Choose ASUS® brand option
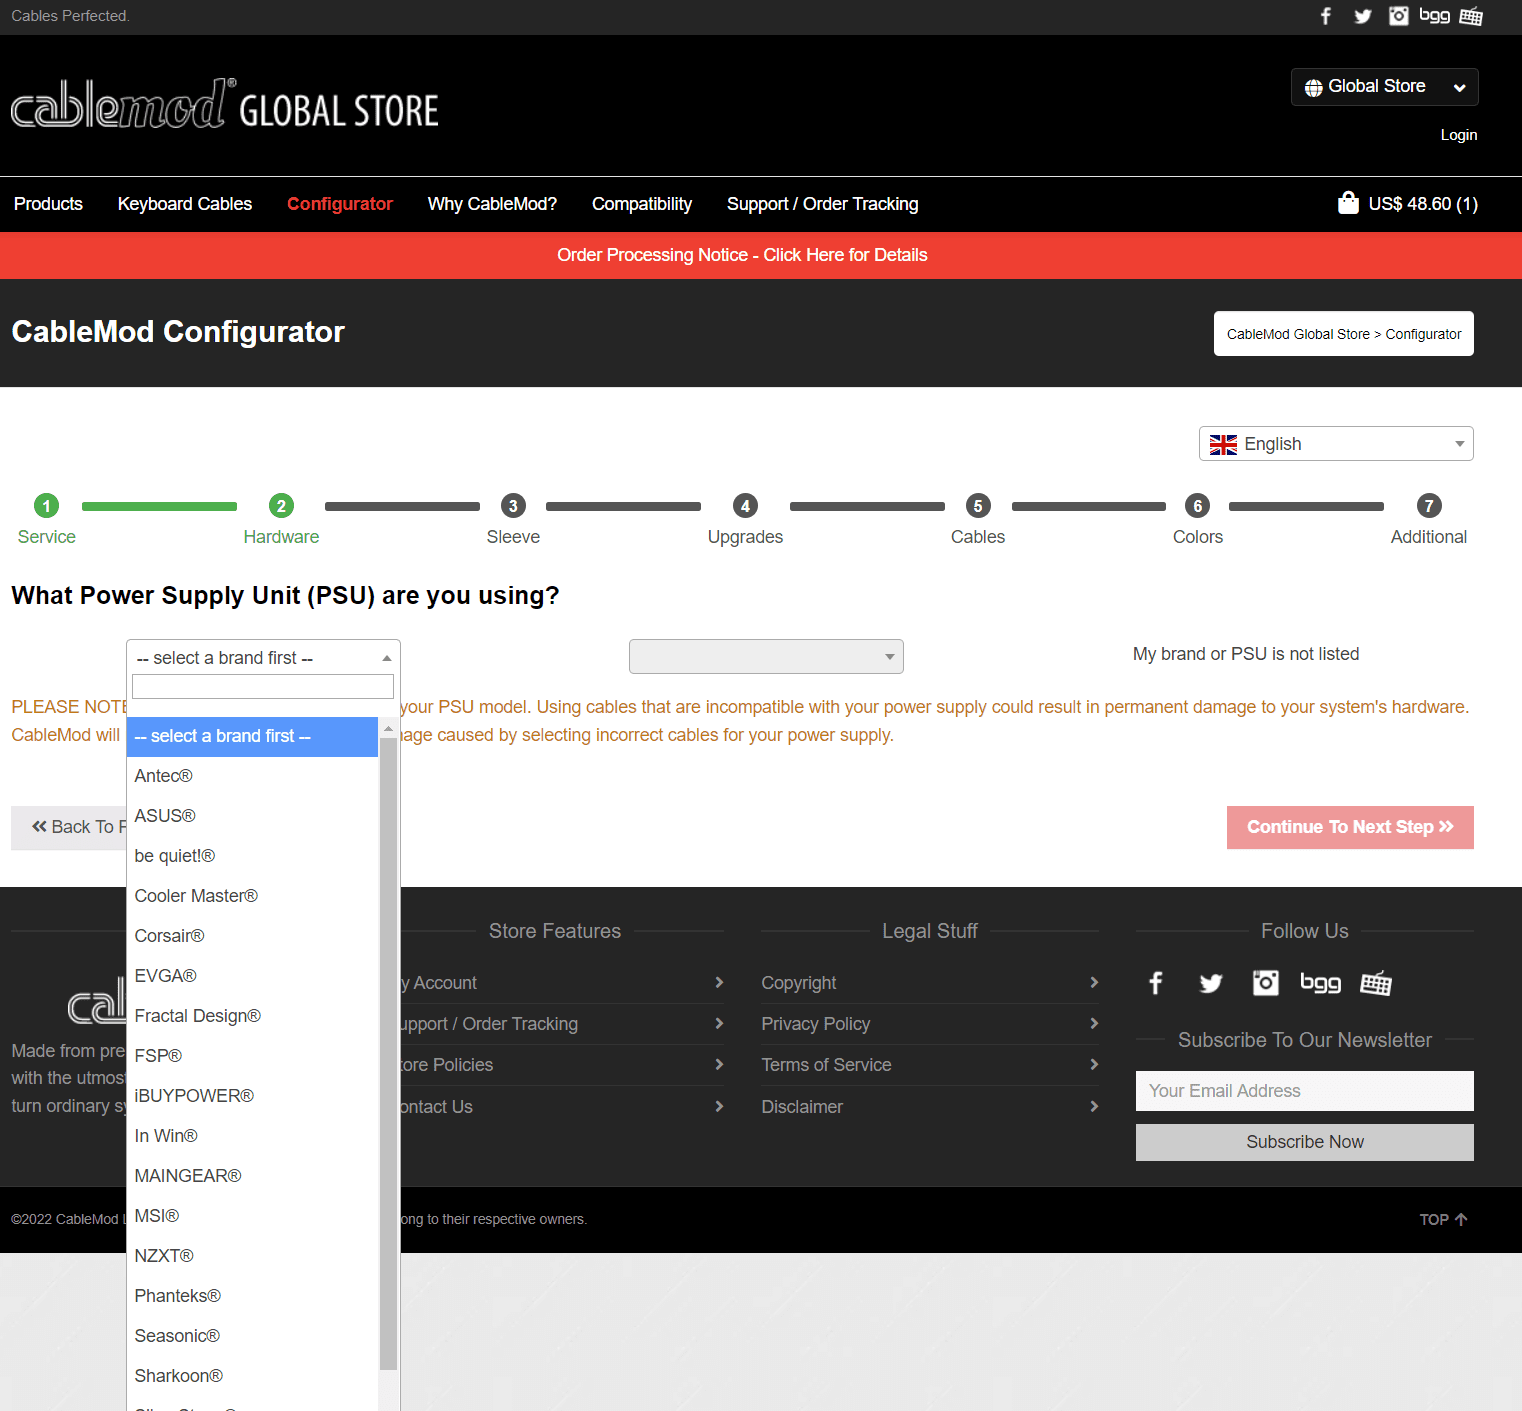The height and width of the screenshot is (1411, 1522). [x=252, y=816]
